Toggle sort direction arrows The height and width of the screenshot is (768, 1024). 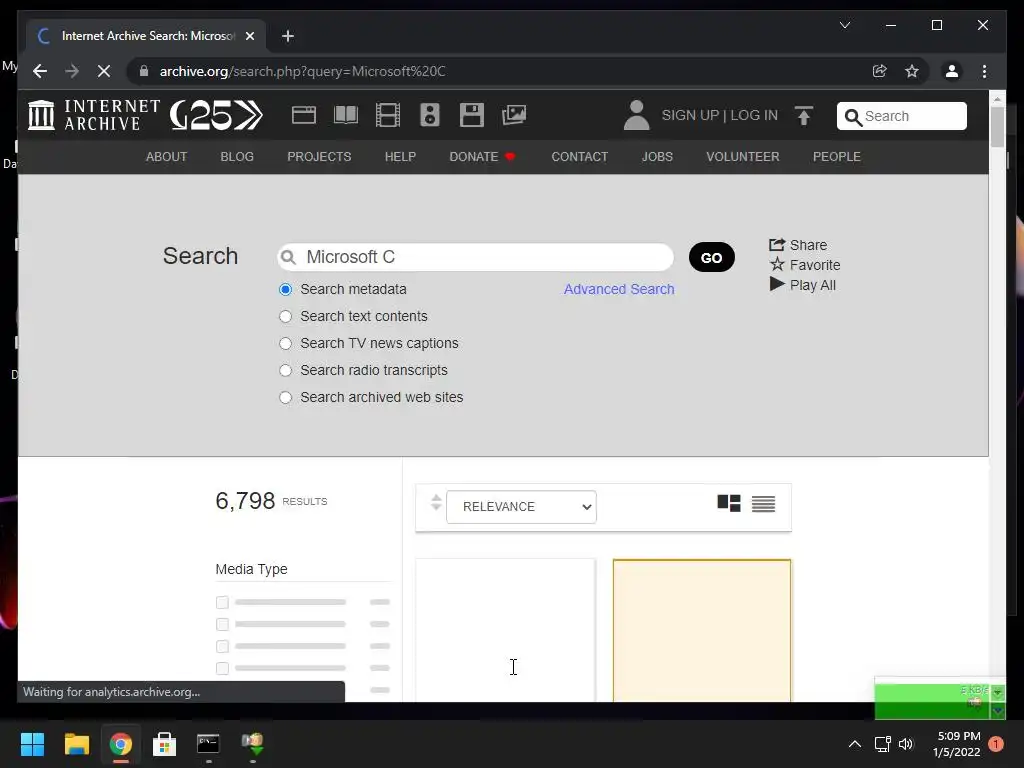436,502
